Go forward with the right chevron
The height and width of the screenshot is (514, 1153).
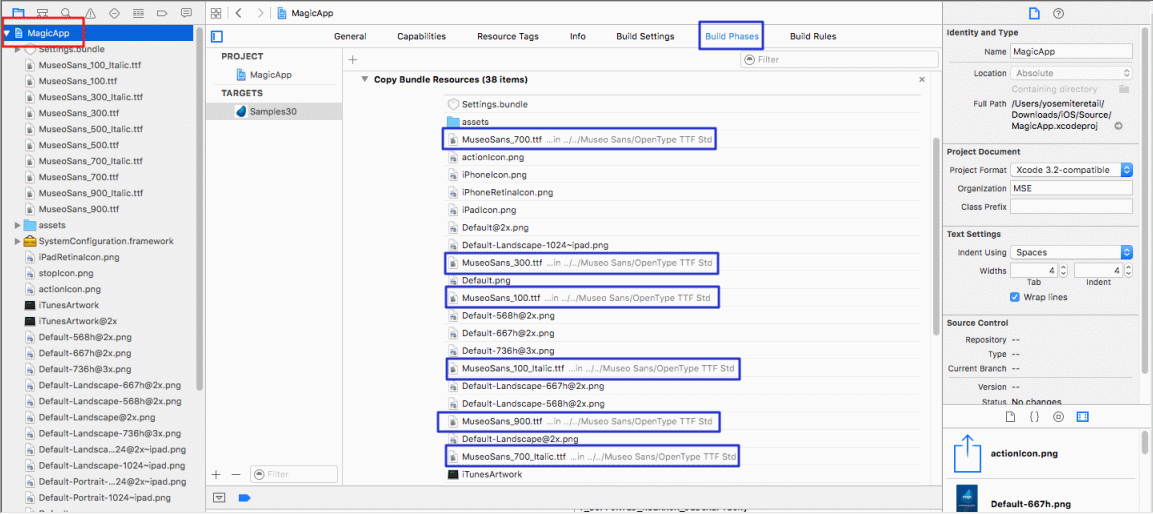pyautogui.click(x=260, y=13)
